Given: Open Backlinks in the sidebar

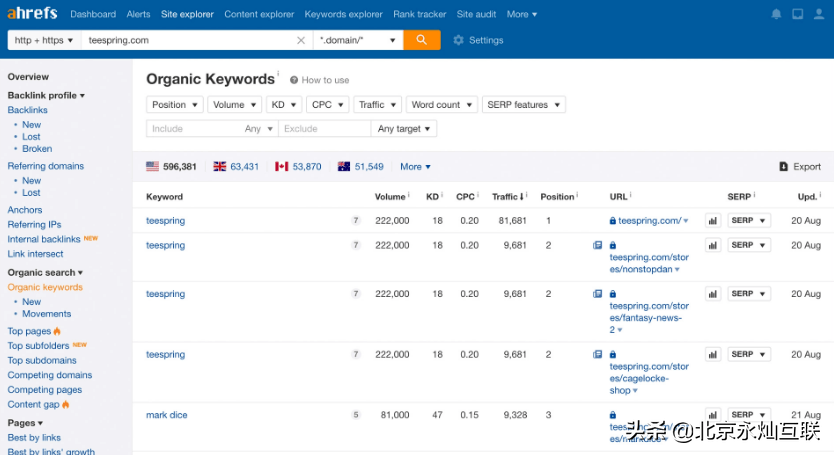Looking at the screenshot, I should point(27,110).
